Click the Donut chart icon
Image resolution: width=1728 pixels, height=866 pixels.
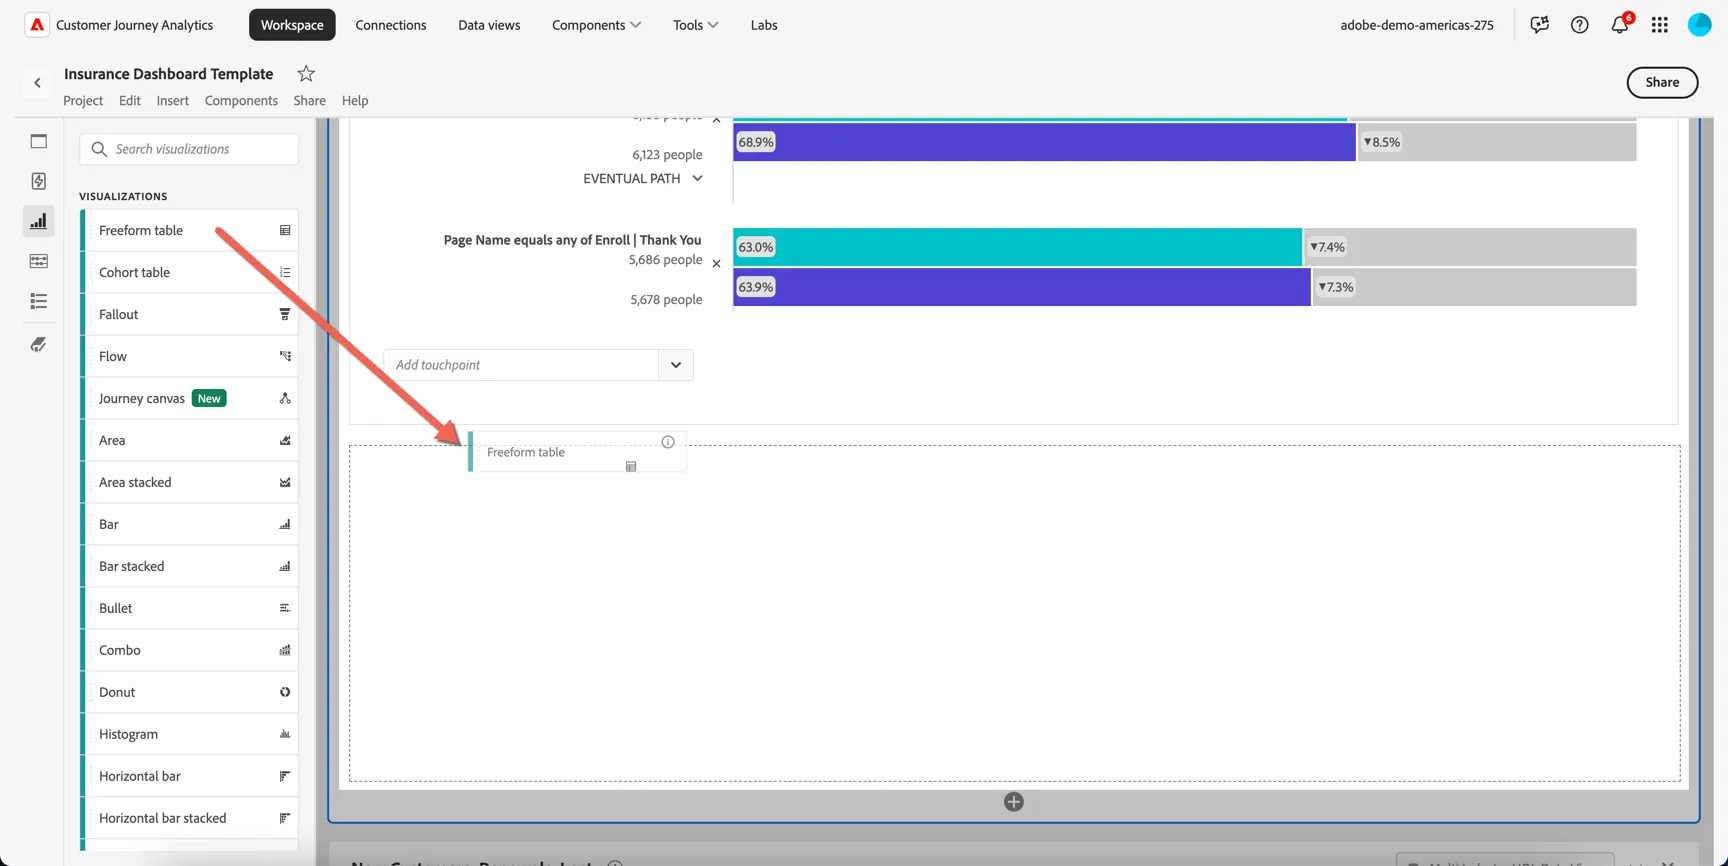coord(285,692)
